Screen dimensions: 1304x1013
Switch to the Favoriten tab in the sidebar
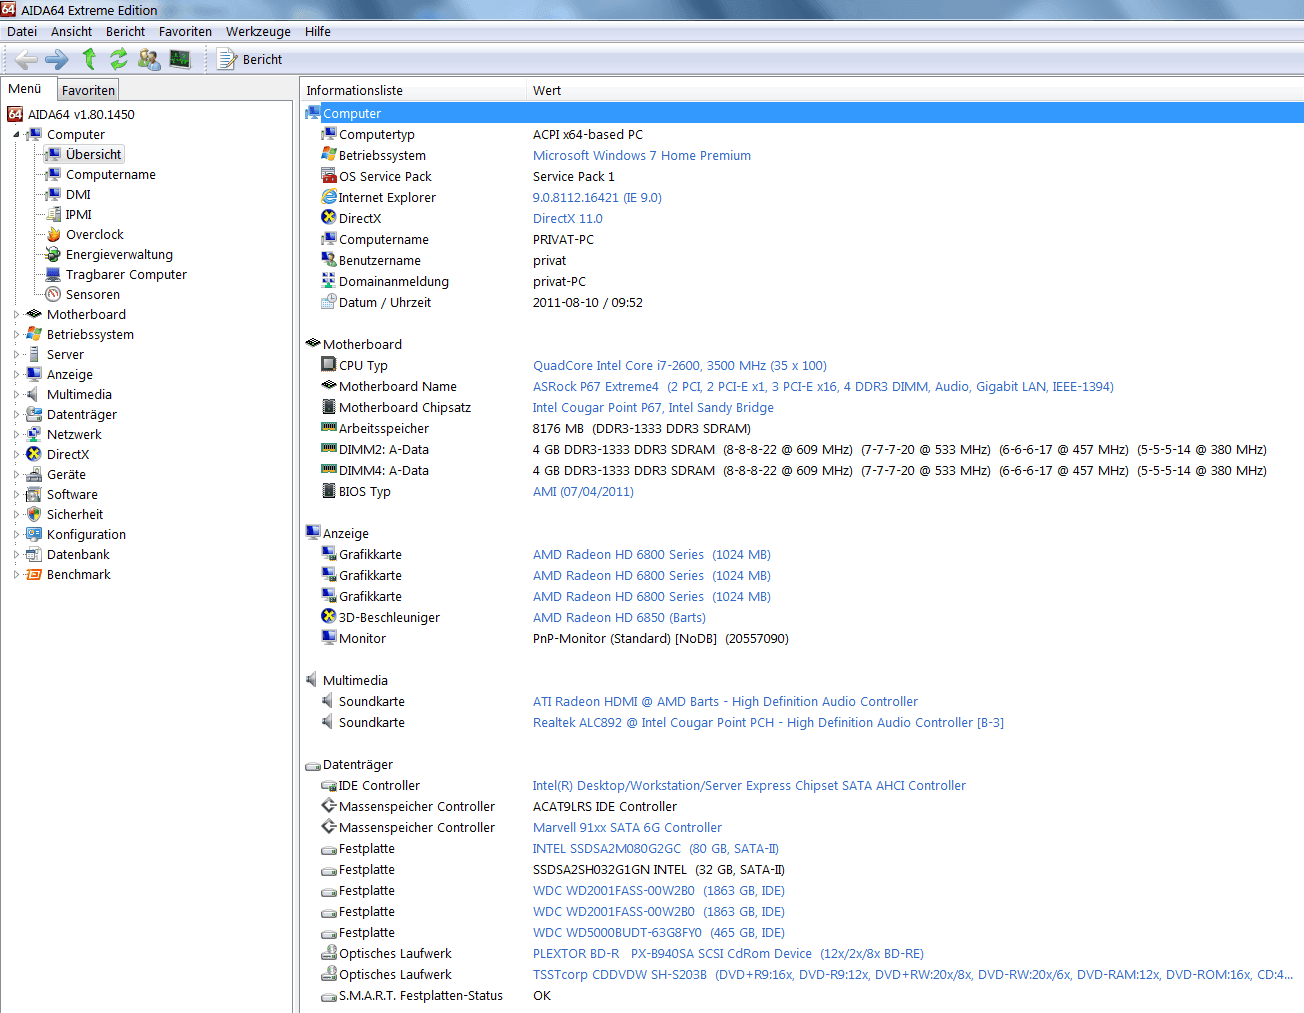pos(88,90)
